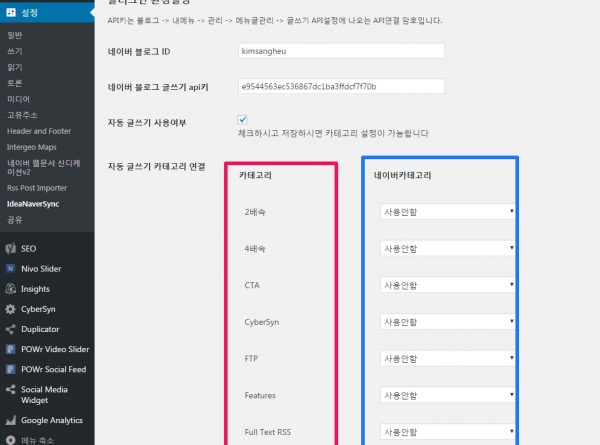This screenshot has width=600, height=445.
Task: Click the 네이버 블로그 글쓰기 api키 field
Action: pos(341,86)
